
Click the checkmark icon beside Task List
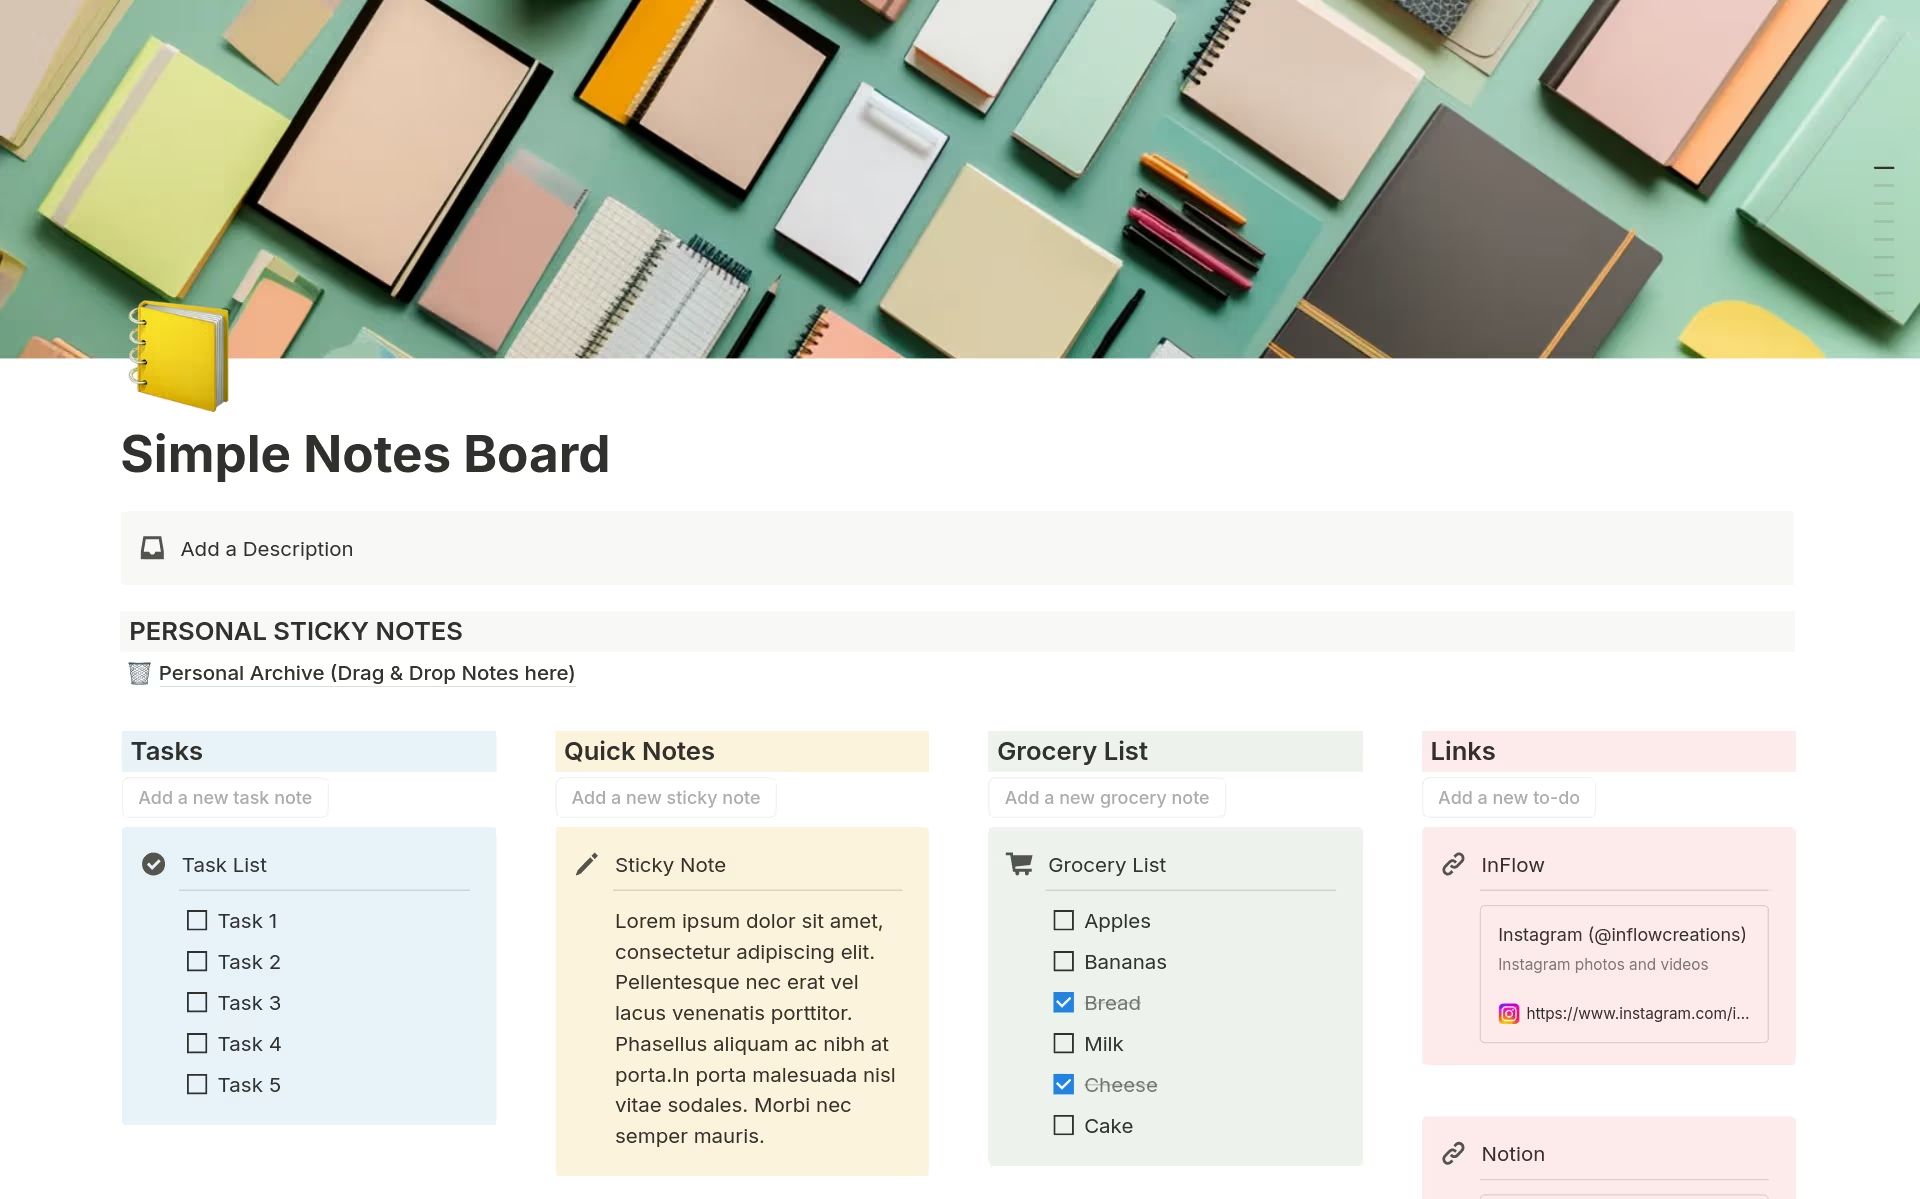click(153, 864)
